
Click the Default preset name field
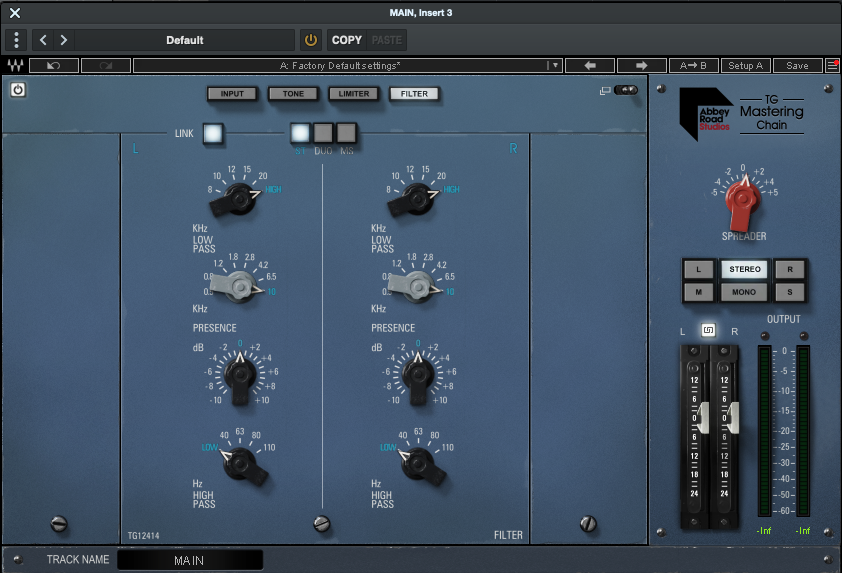(x=185, y=40)
